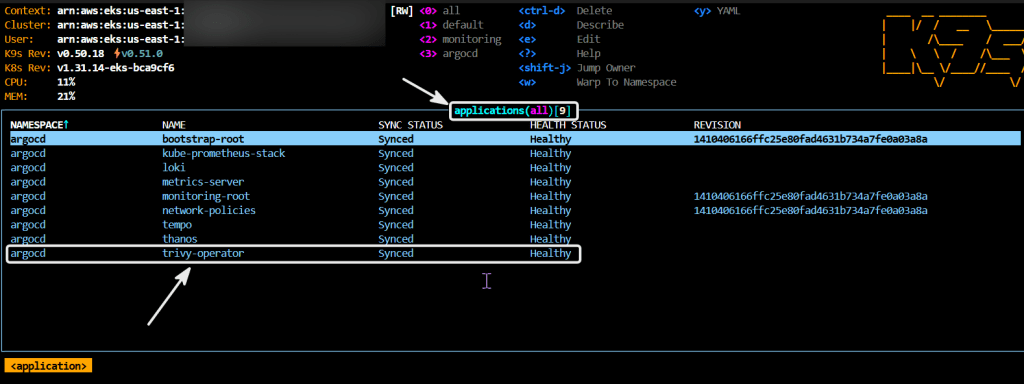Select the kube-prometheus-stack application name
This screenshot has width=1024, height=384.
[x=223, y=153]
